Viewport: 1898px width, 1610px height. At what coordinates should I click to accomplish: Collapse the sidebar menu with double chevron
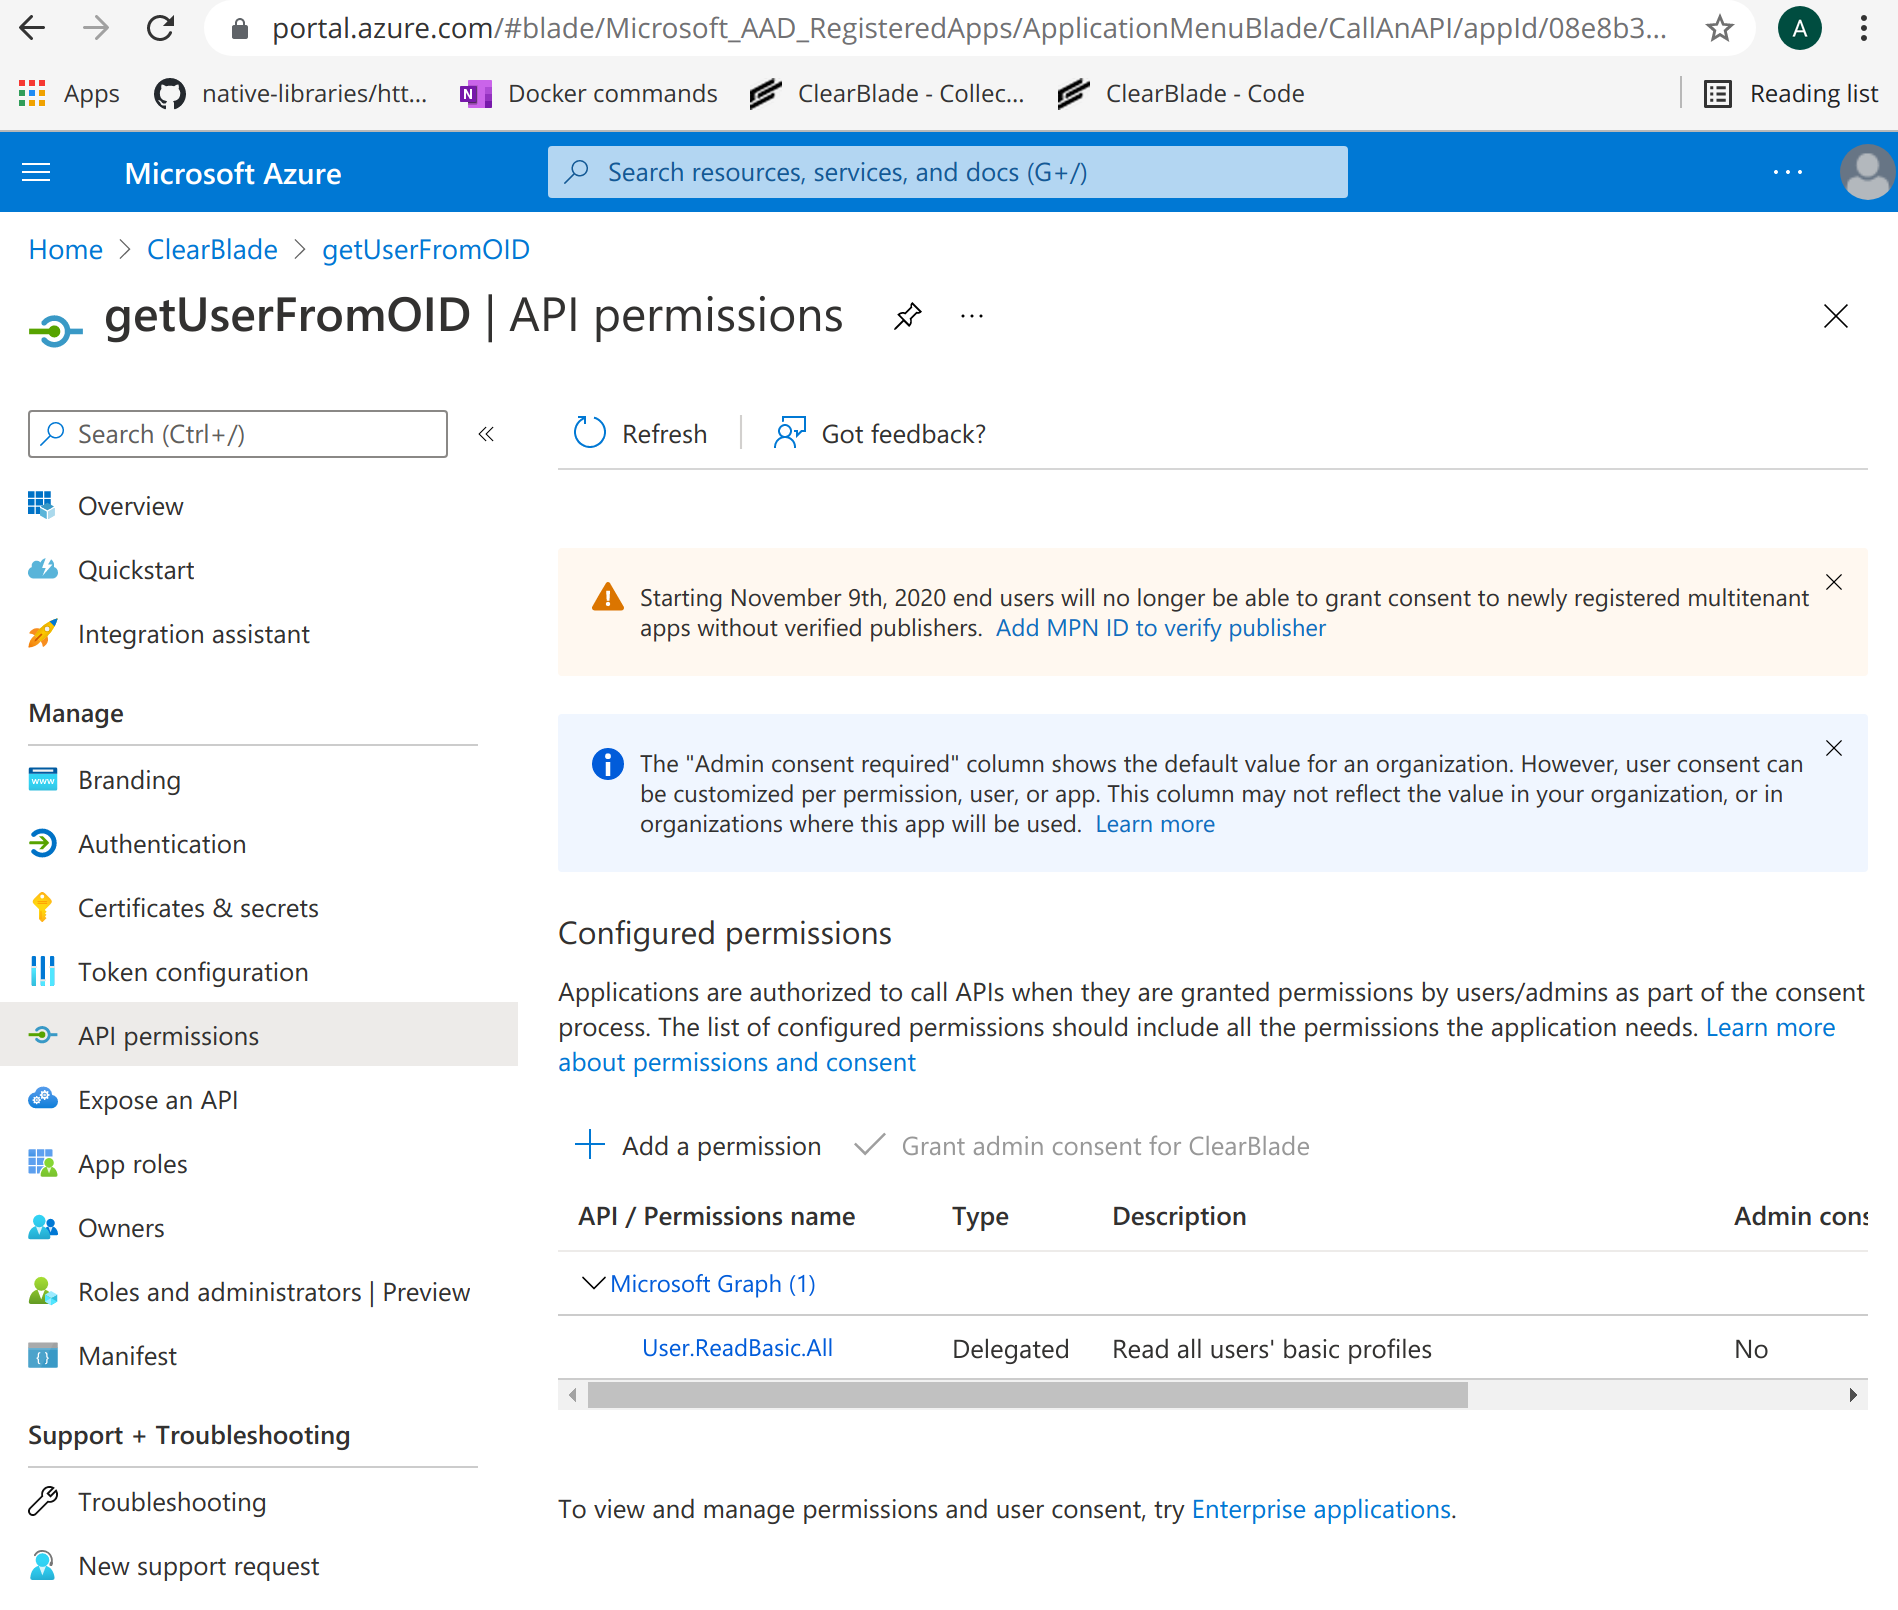point(486,434)
